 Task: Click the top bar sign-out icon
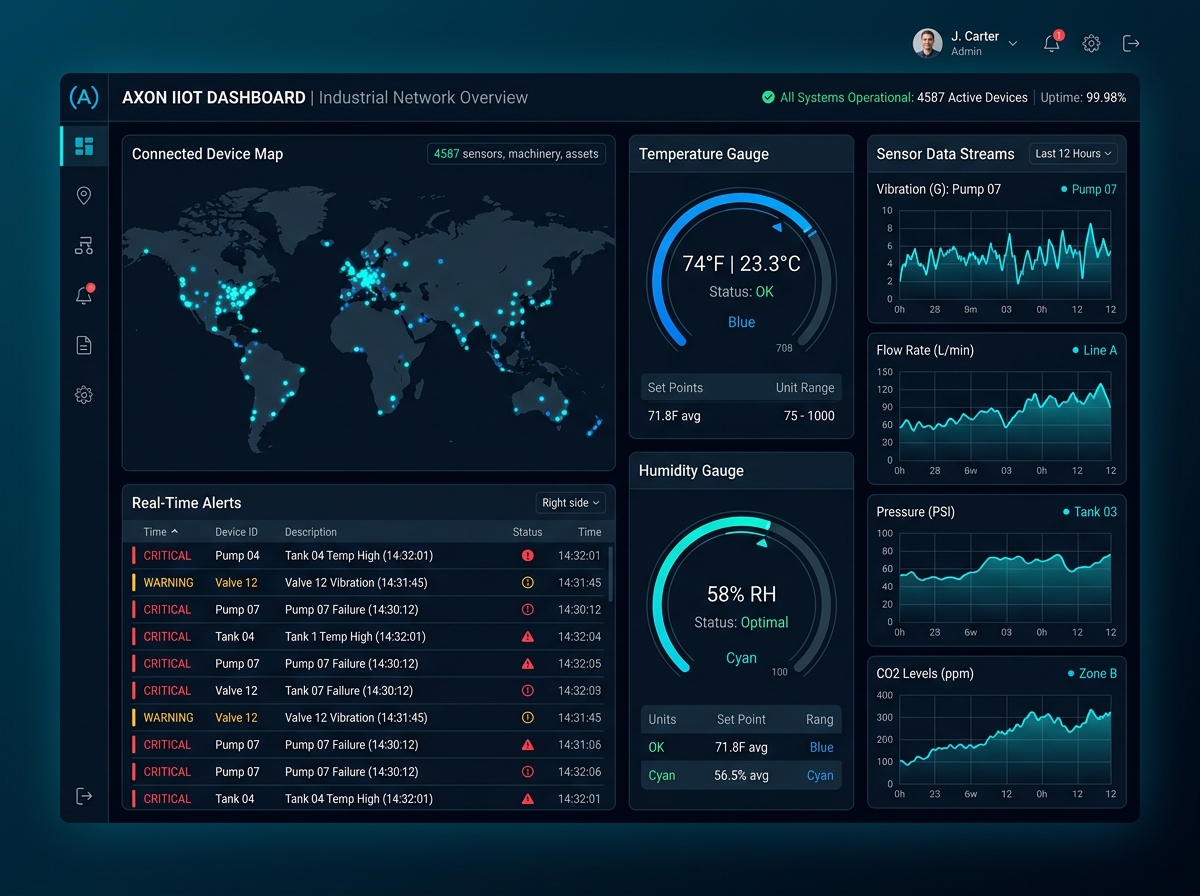click(1131, 43)
